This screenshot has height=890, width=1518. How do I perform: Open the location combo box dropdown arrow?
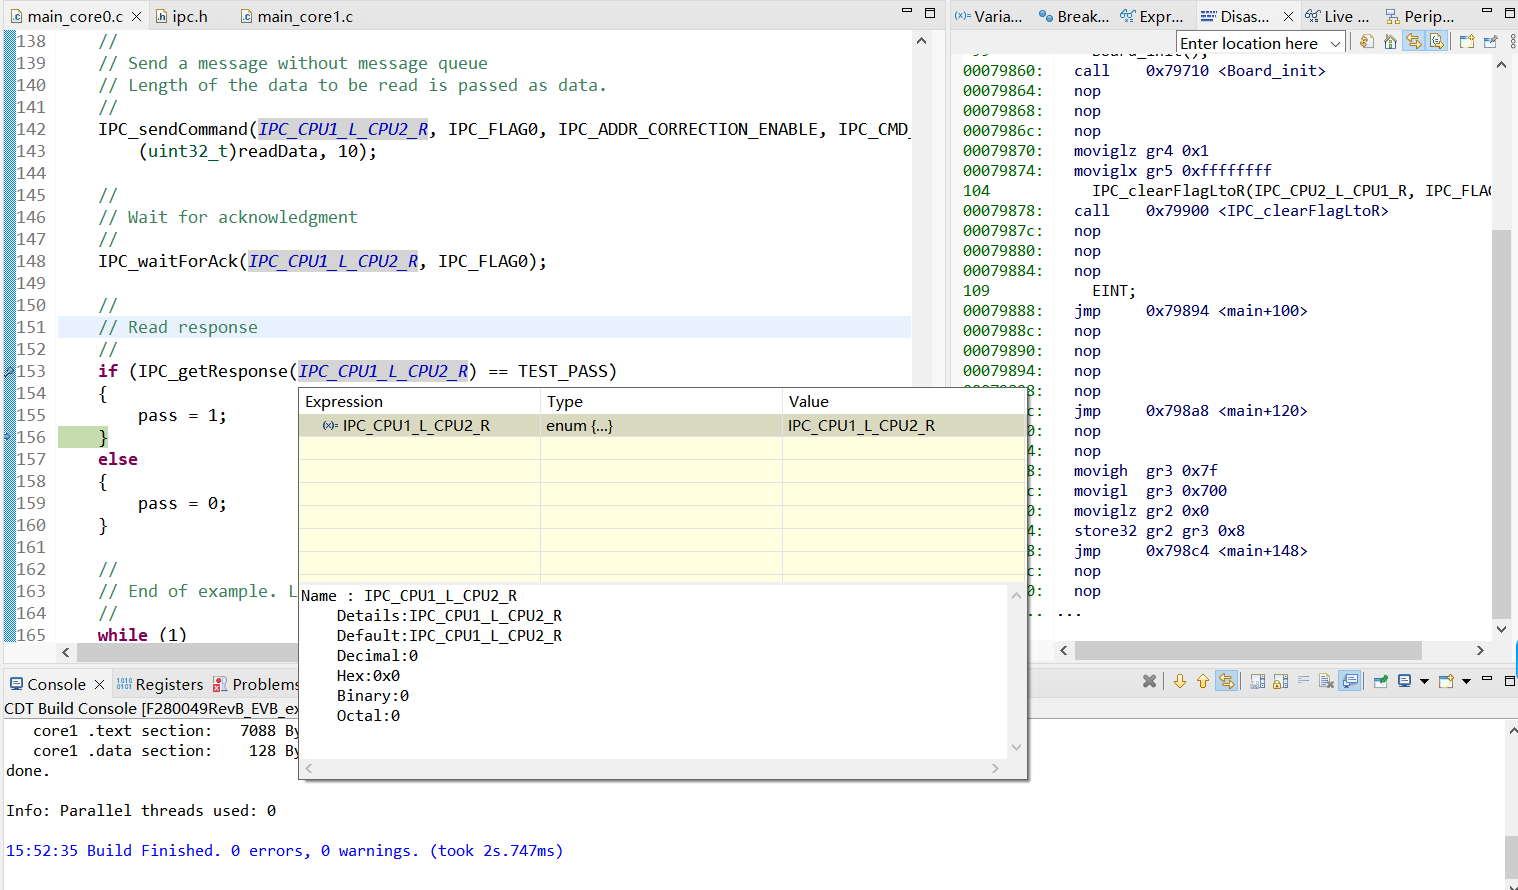(x=1335, y=43)
